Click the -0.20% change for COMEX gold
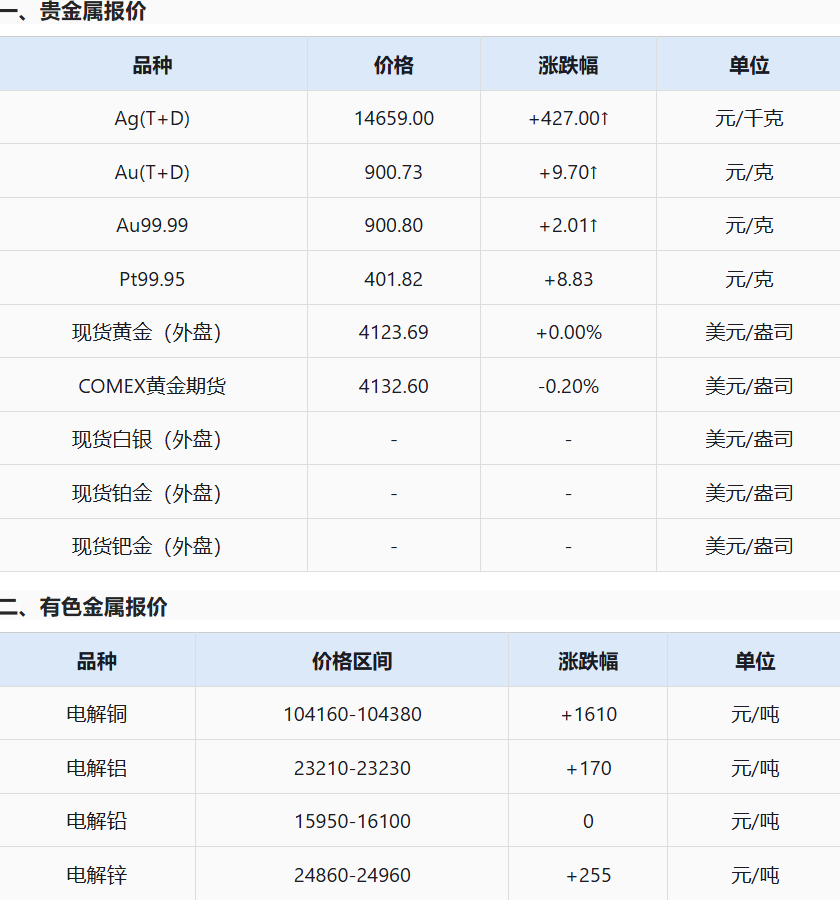Image resolution: width=840 pixels, height=900 pixels. point(568,386)
